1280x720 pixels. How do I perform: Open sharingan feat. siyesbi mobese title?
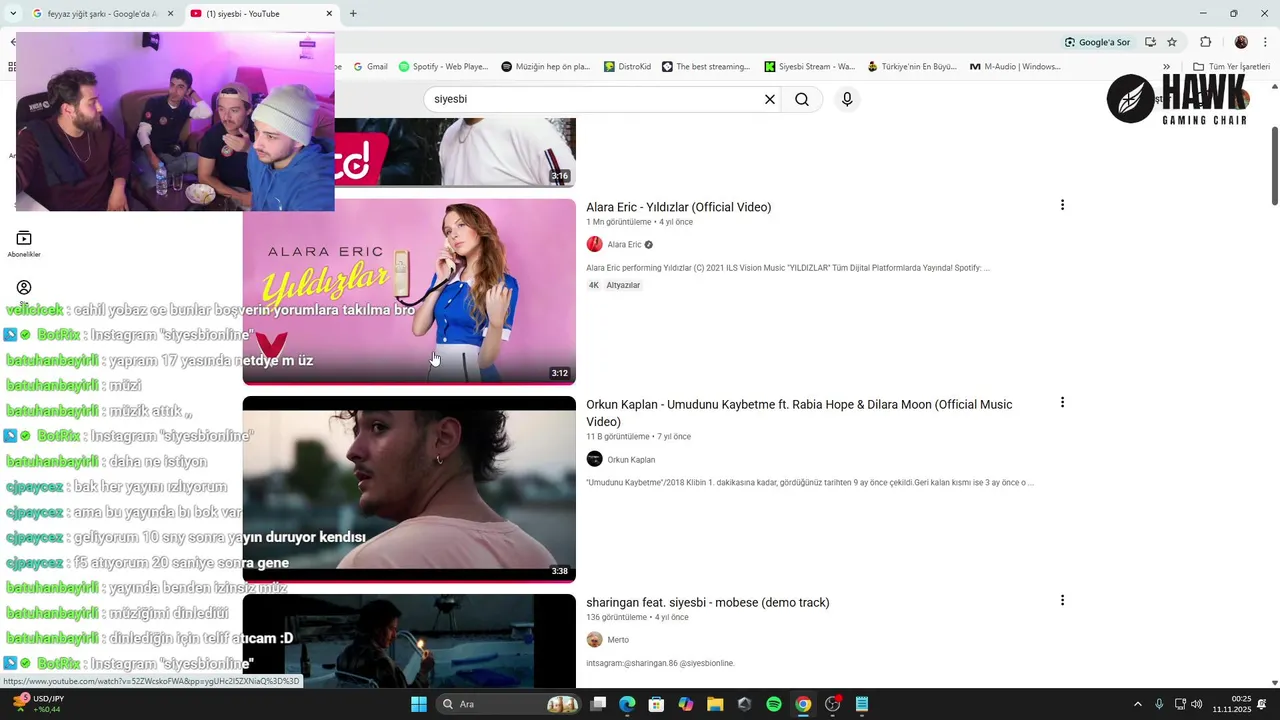pos(707,602)
